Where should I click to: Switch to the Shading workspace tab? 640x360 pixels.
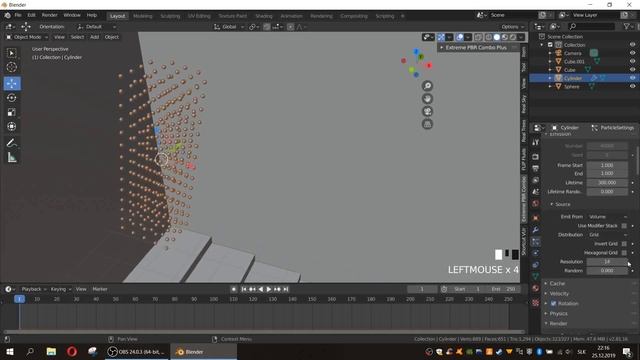coord(264,16)
